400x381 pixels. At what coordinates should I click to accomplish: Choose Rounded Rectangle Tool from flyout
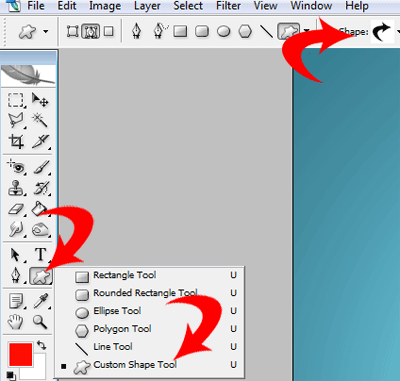click(x=150, y=293)
